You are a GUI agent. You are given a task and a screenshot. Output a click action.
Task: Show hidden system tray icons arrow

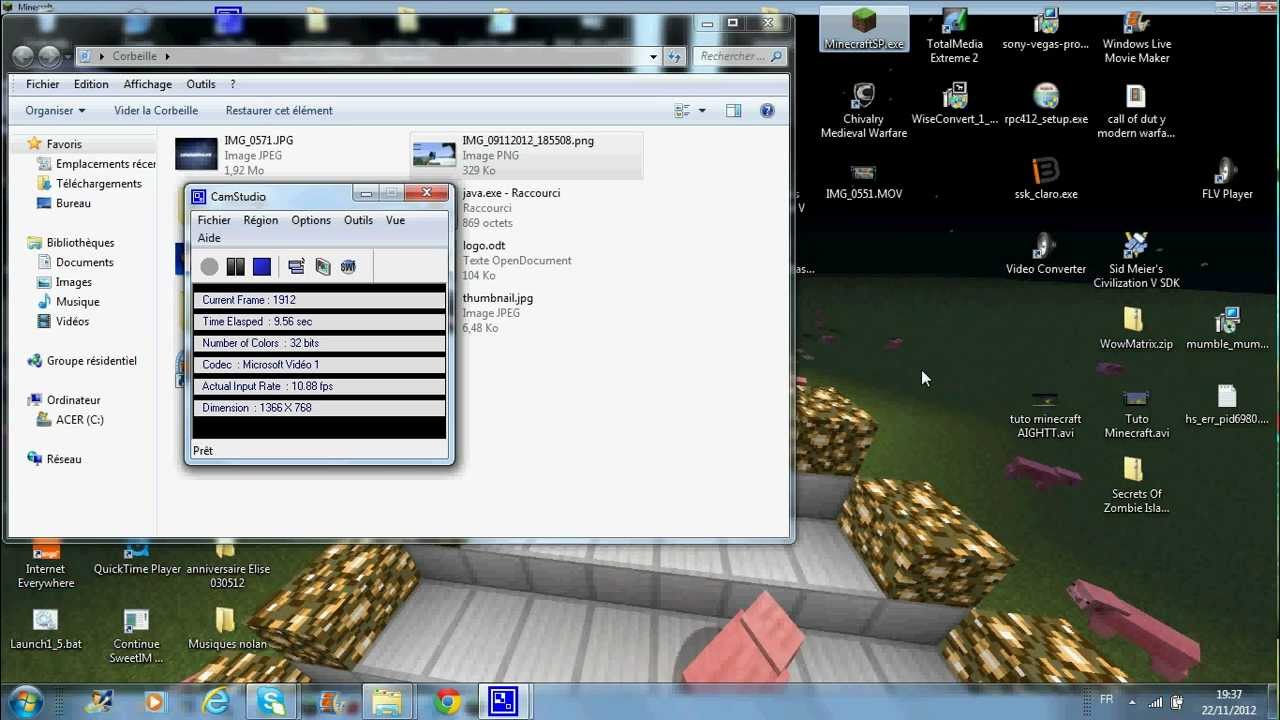pos(1132,701)
